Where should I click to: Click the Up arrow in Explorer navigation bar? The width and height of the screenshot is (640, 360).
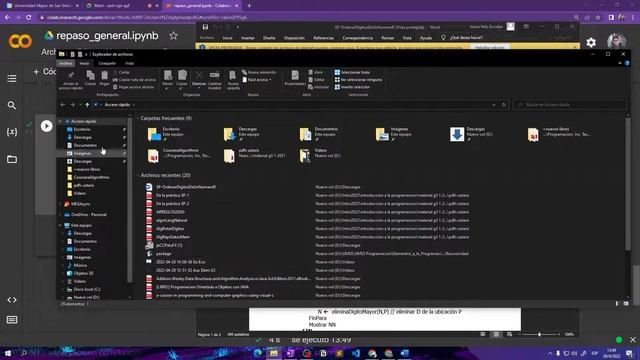pos(87,105)
